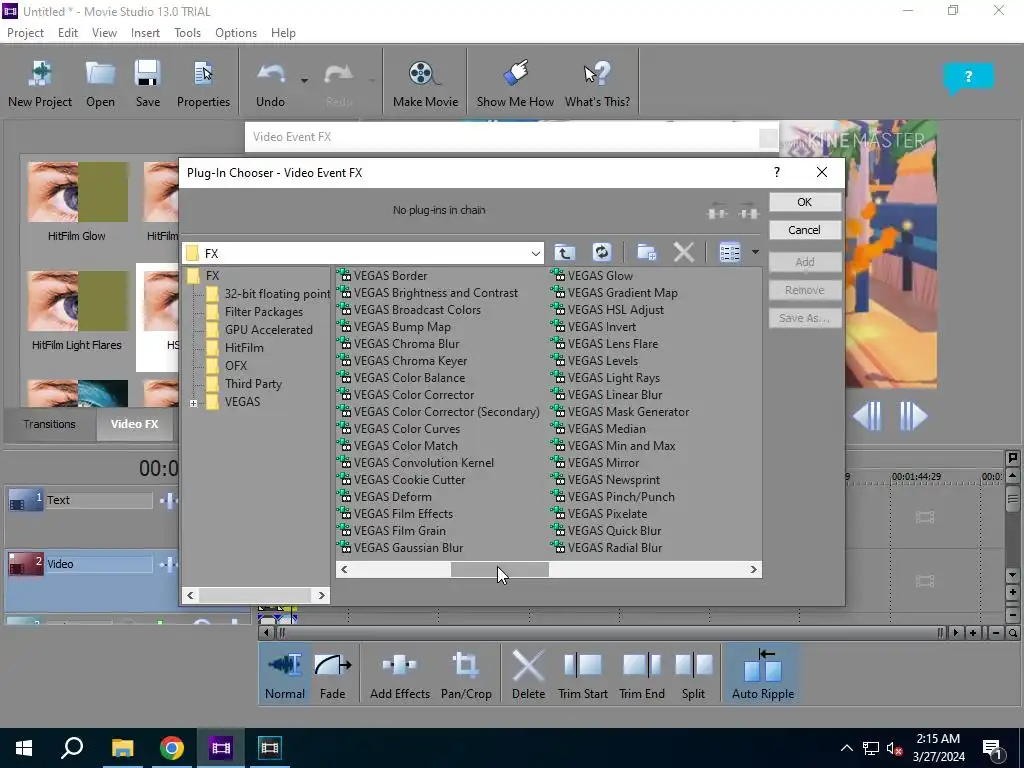Confirm with the OK button
The image size is (1024, 768).
click(805, 202)
